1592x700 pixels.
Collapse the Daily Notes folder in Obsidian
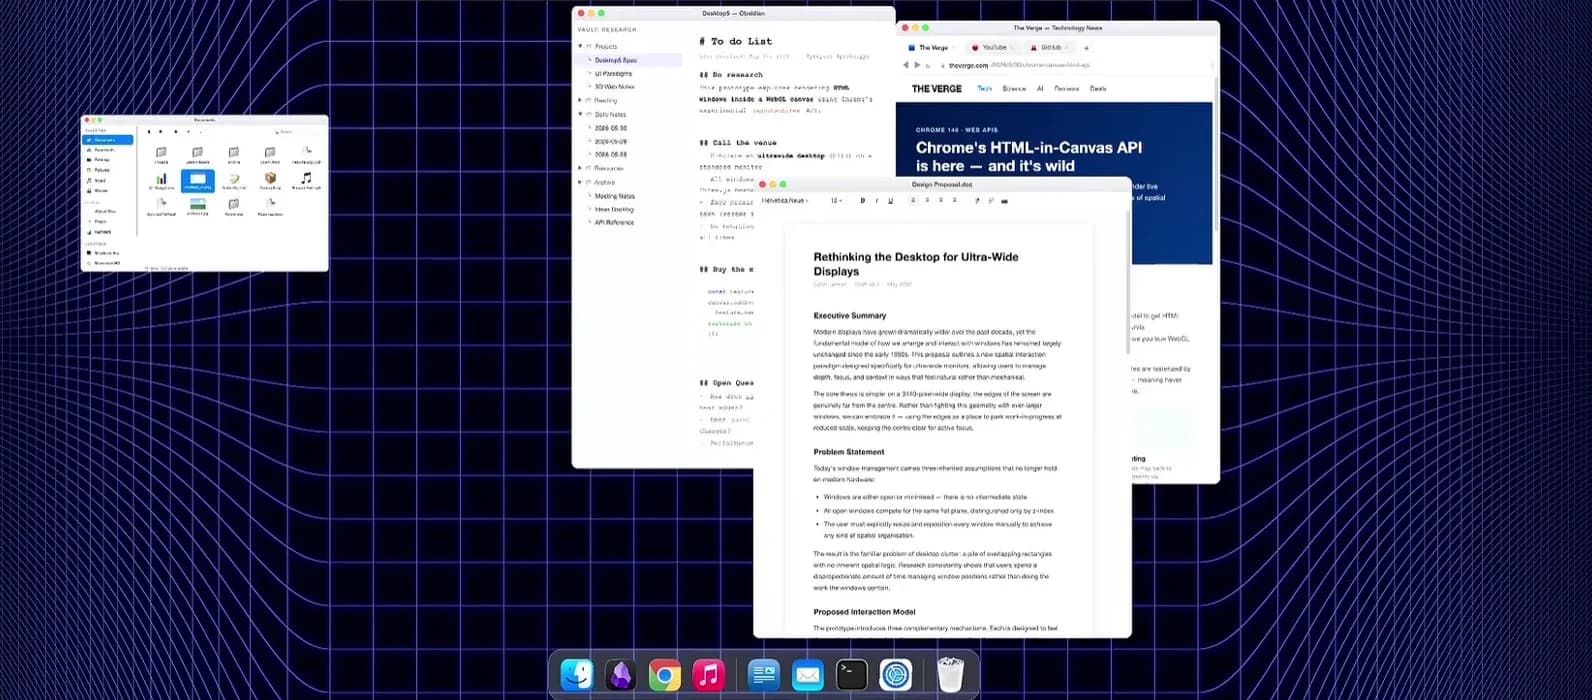[580, 114]
